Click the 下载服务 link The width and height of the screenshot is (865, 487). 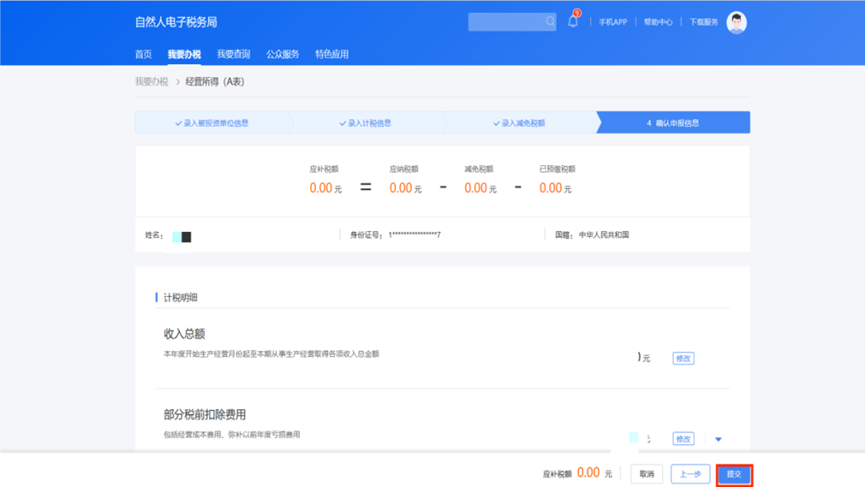(703, 22)
